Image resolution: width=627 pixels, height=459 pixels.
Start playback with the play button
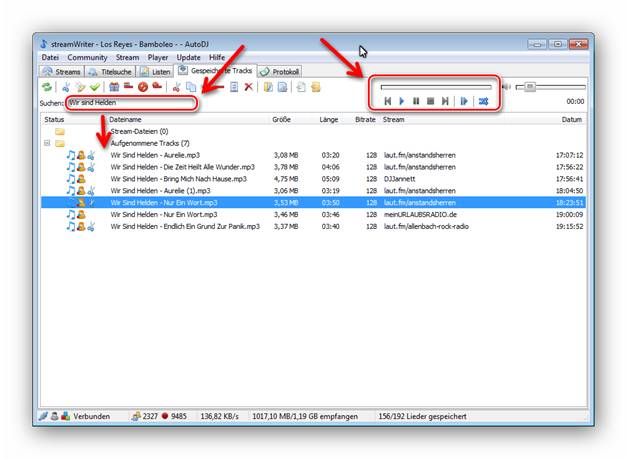coord(402,101)
